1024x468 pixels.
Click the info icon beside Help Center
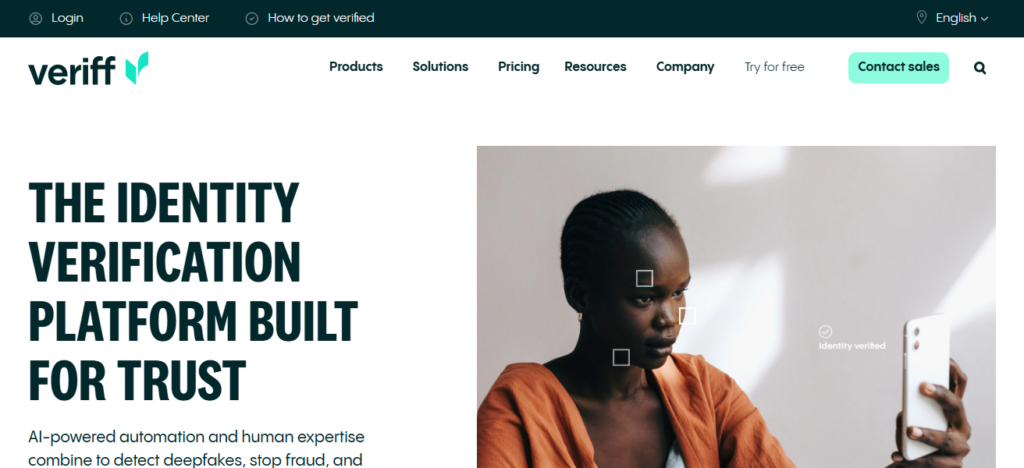126,18
